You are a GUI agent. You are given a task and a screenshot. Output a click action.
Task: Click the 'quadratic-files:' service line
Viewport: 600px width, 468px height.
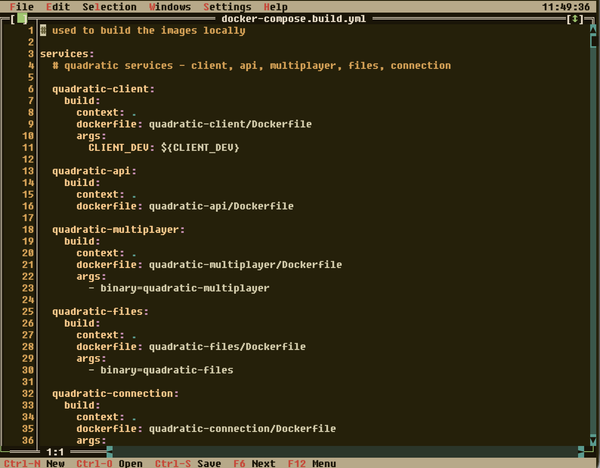click(100, 311)
